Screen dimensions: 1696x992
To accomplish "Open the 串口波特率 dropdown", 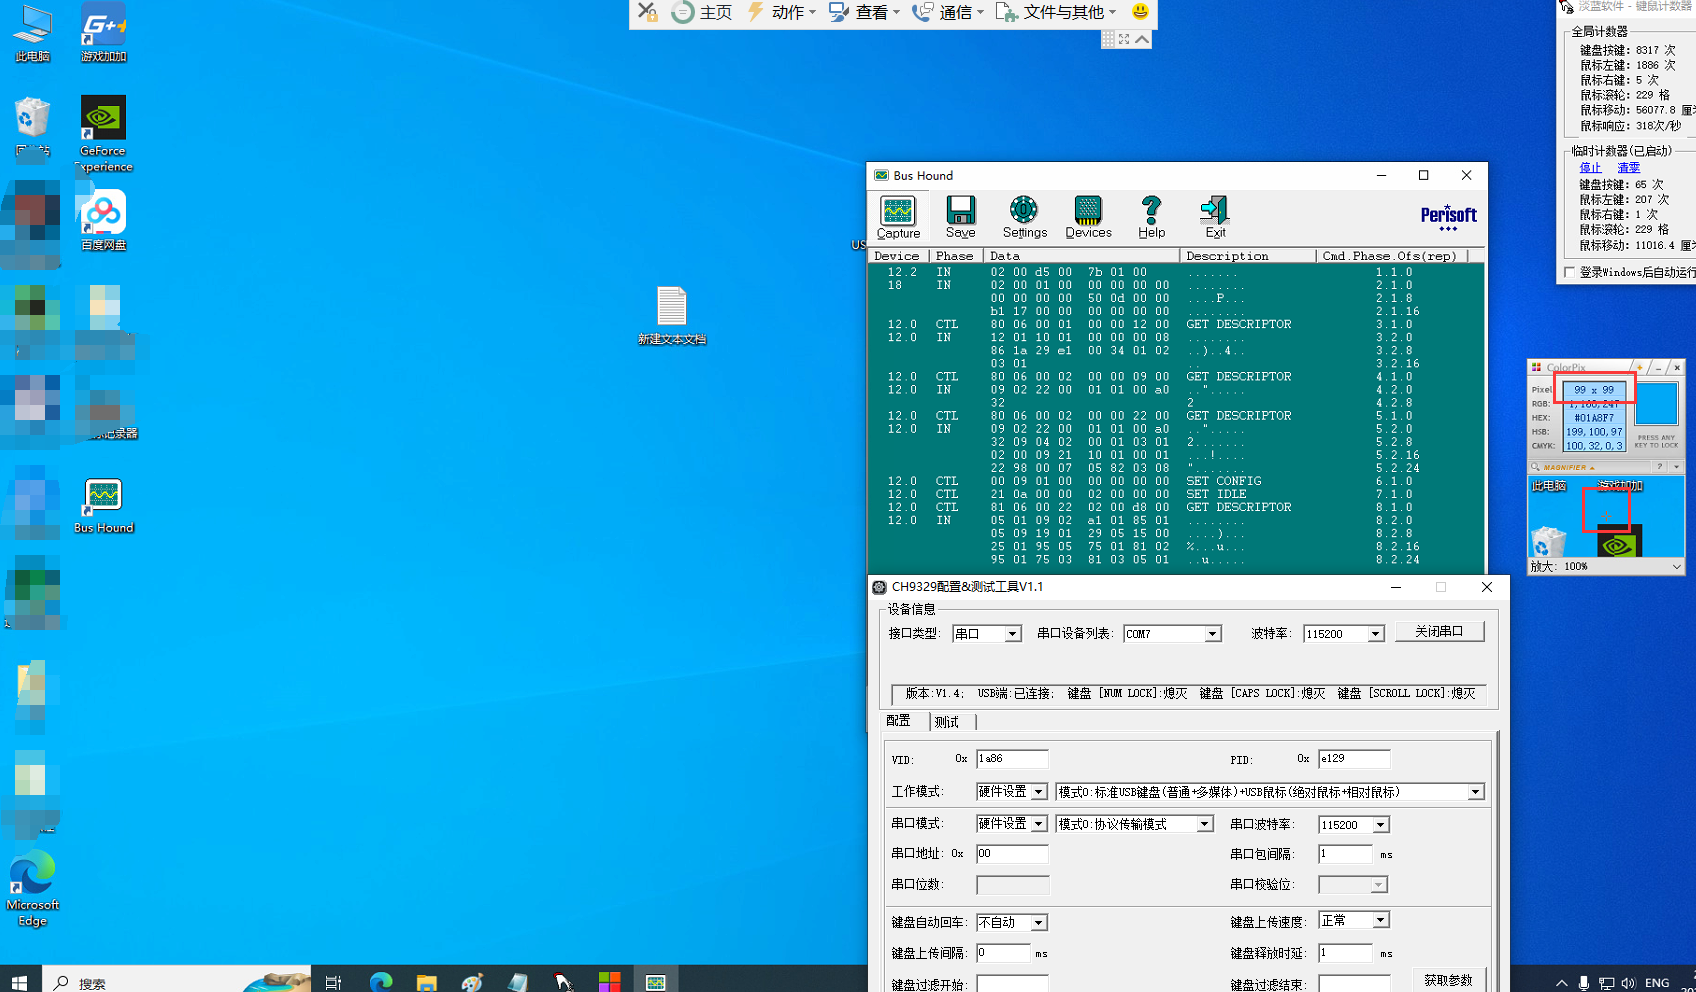I will [x=1381, y=825].
